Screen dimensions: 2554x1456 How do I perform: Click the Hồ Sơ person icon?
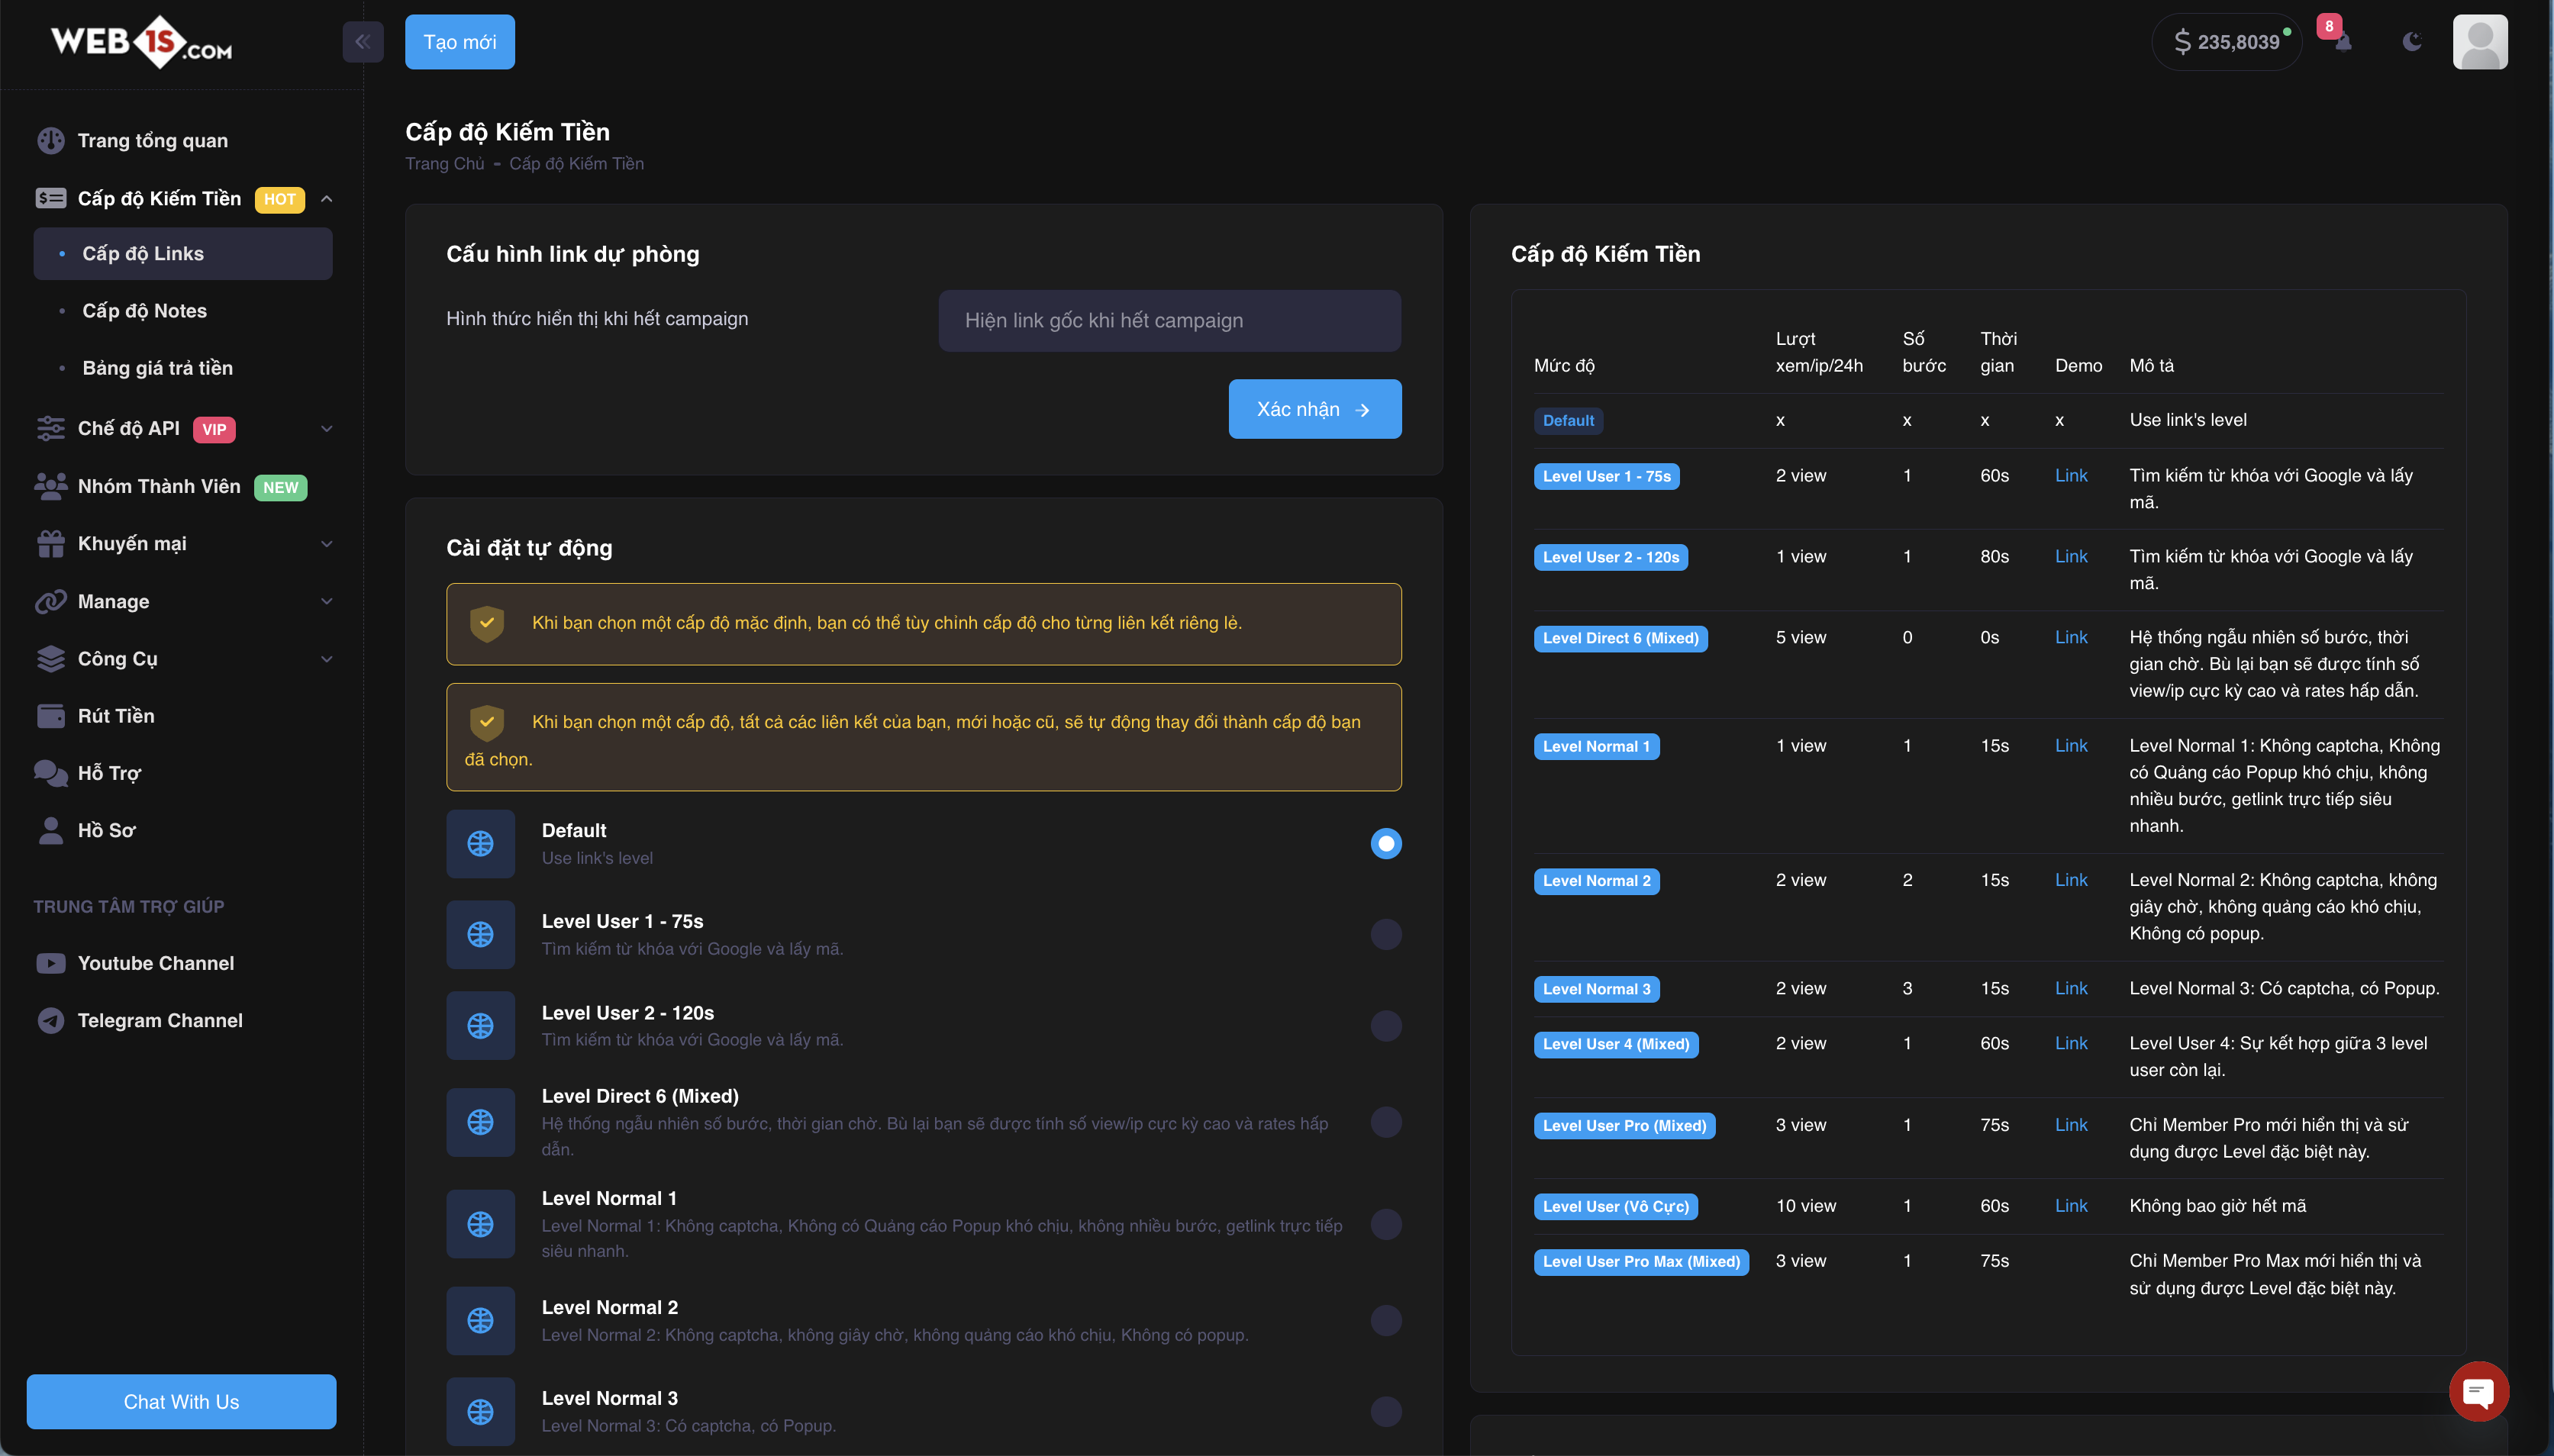pos(51,831)
